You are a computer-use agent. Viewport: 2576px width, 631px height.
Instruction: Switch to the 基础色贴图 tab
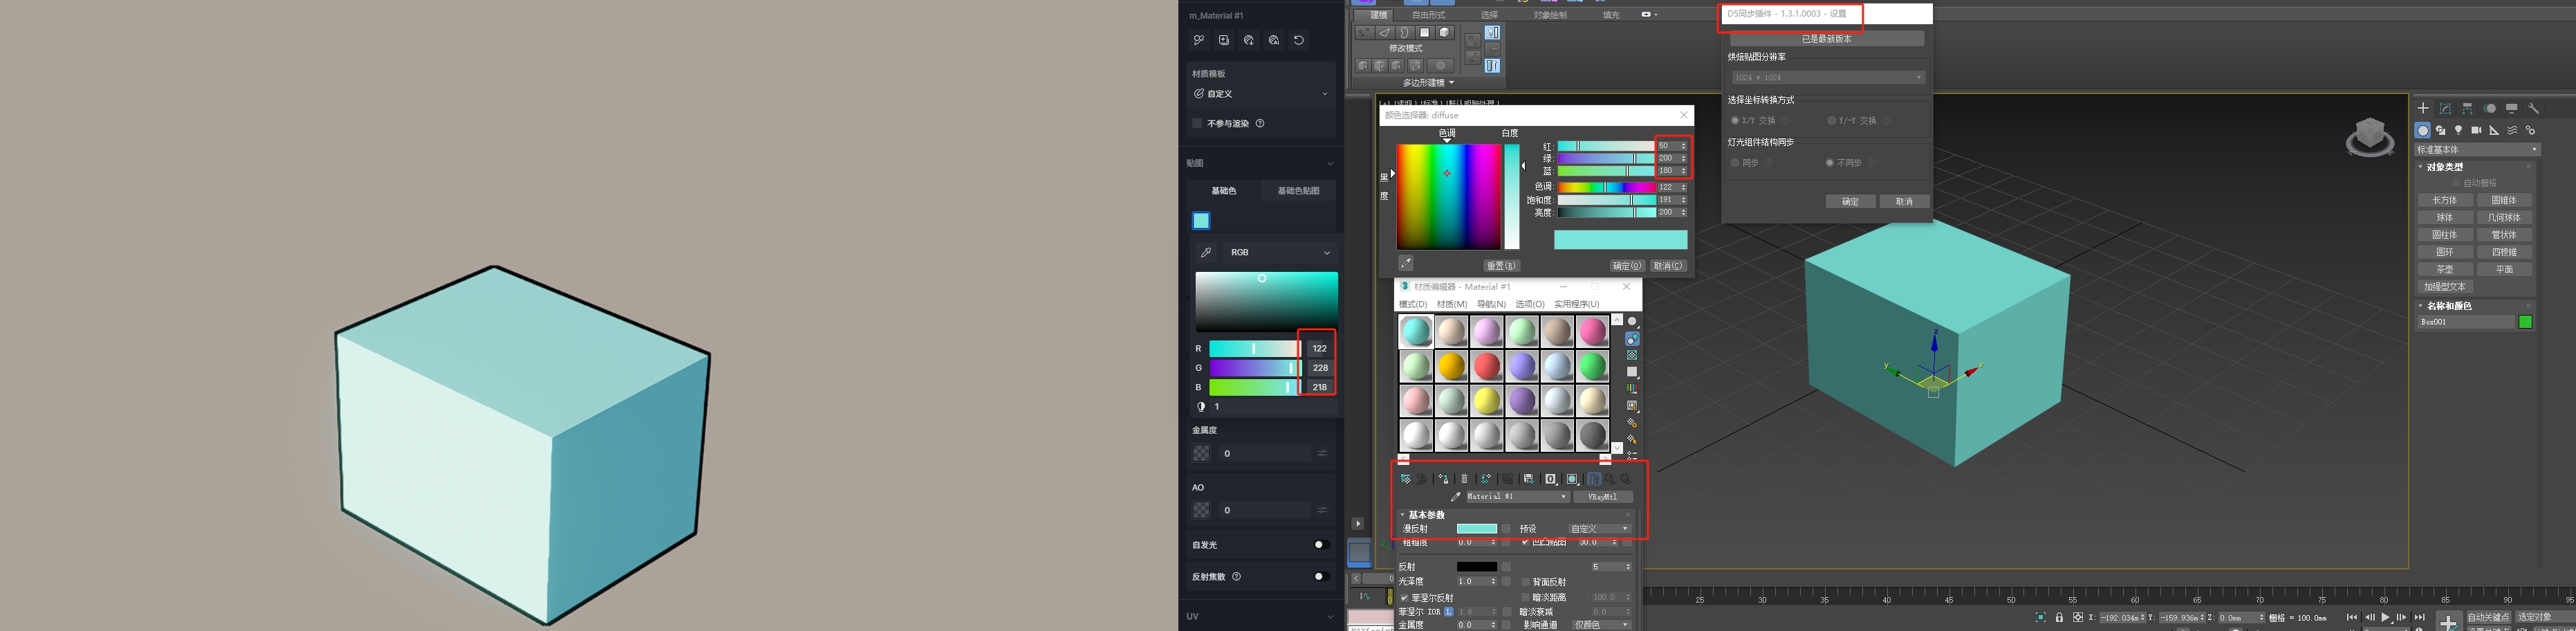pos(1298,190)
